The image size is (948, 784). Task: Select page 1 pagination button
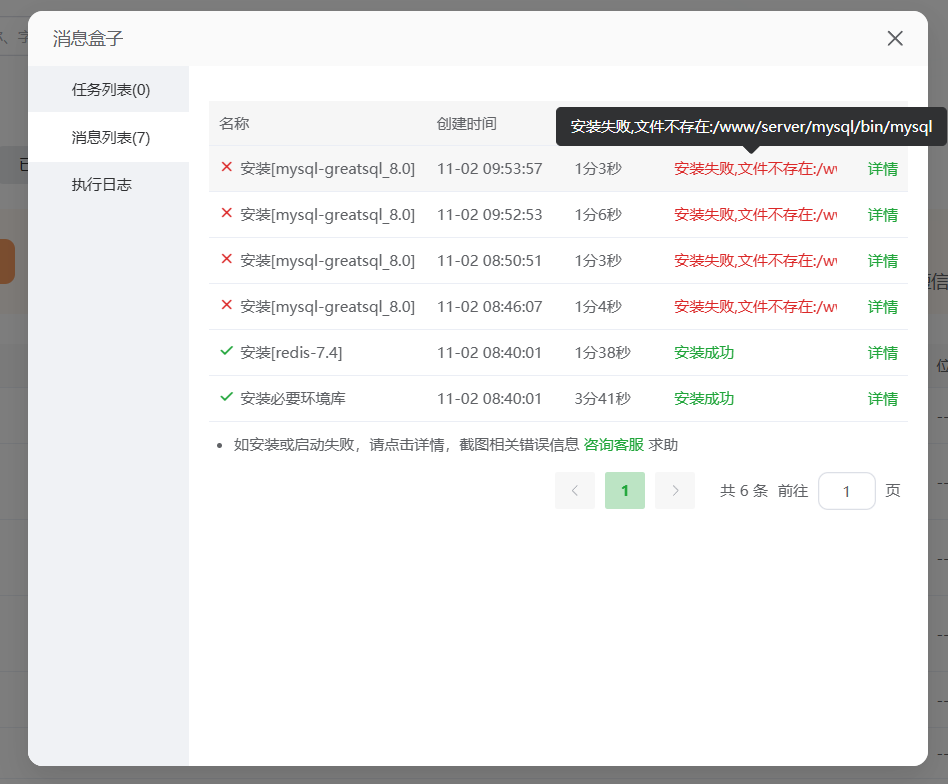(x=625, y=491)
